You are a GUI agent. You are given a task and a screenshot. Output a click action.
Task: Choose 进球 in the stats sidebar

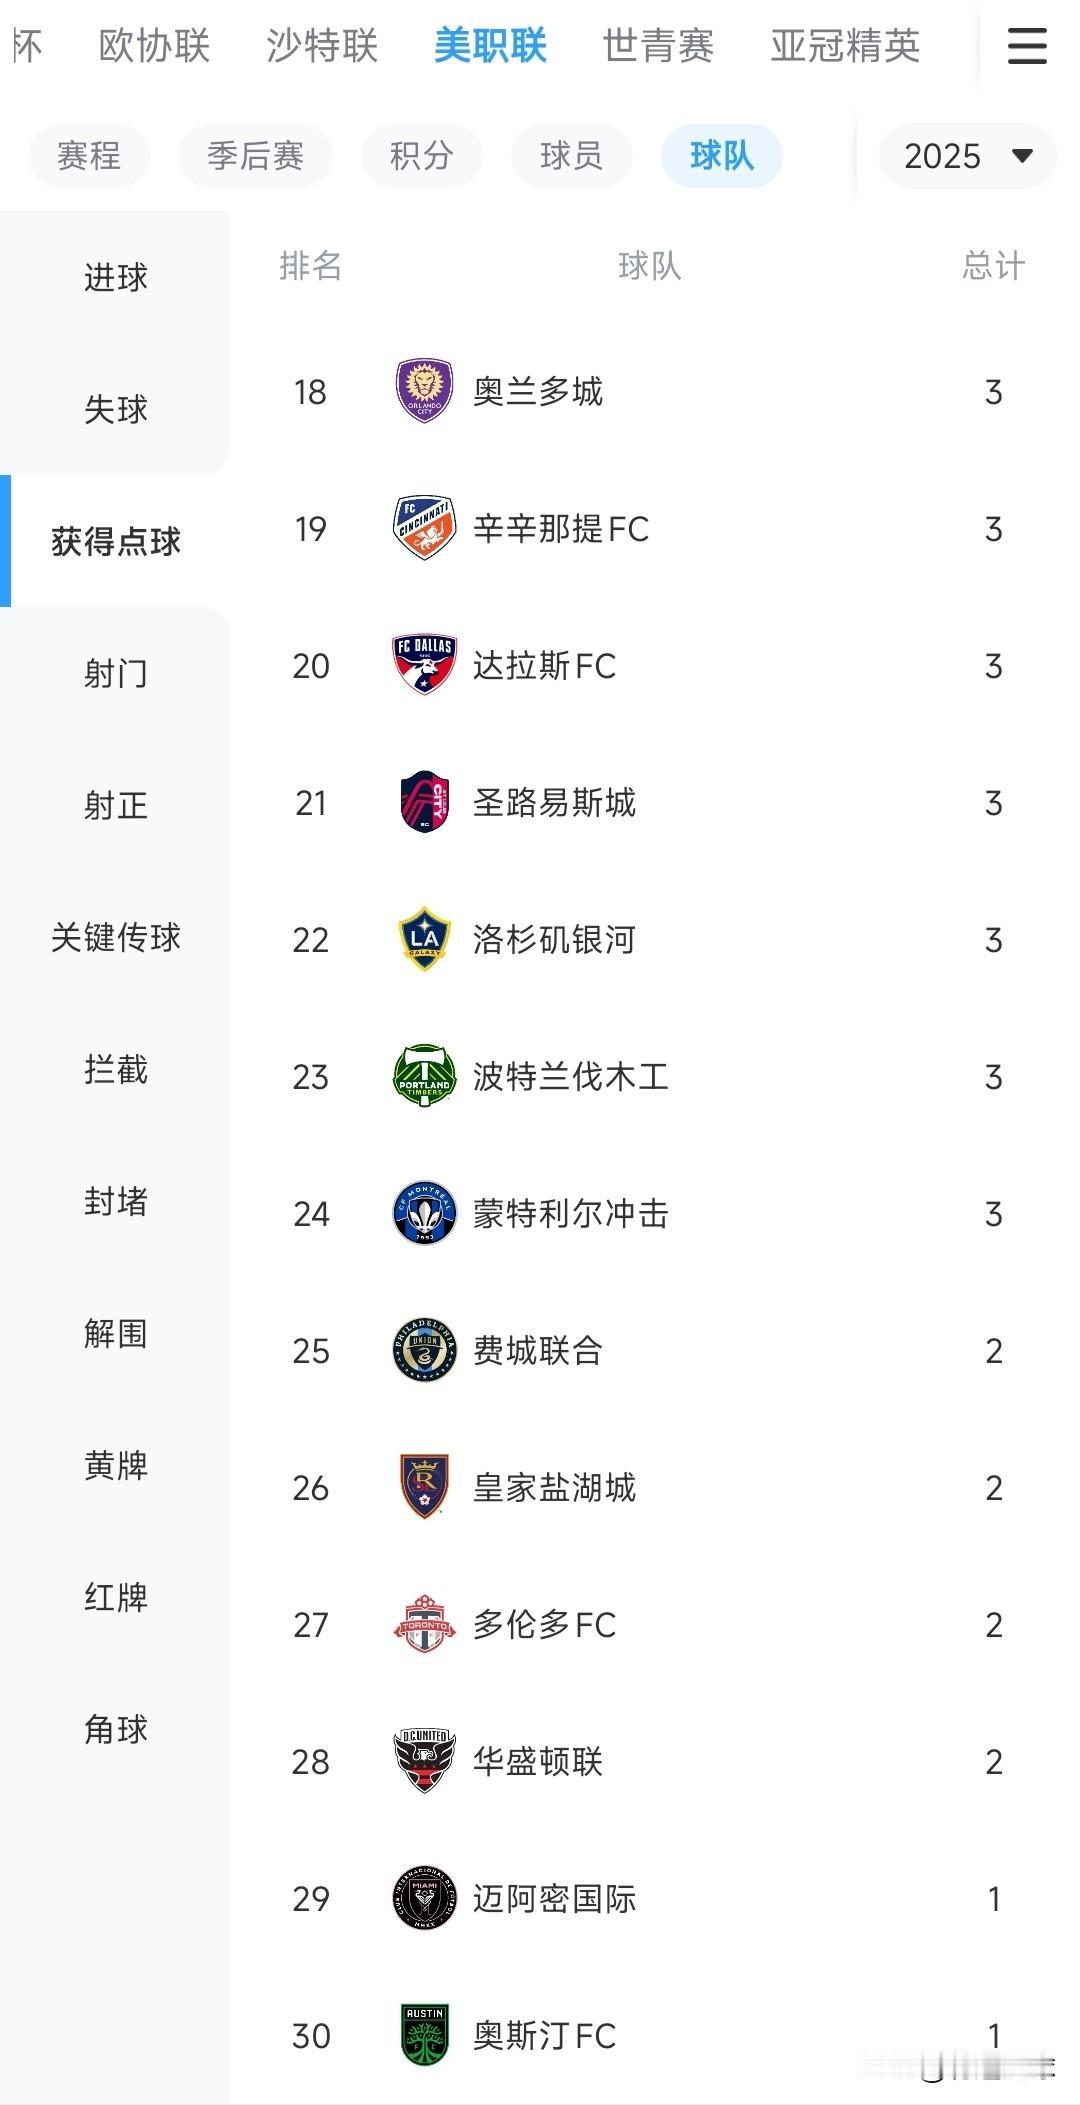pyautogui.click(x=115, y=277)
